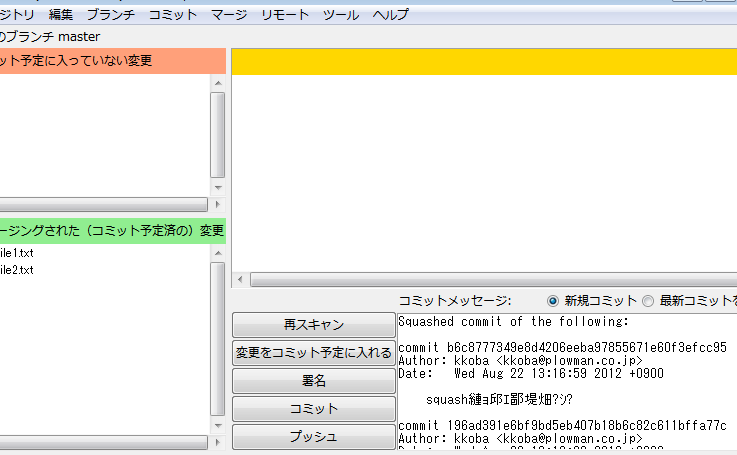This screenshot has width=737, height=455.
Task: Select file2.txt in the staged changes list
Action: [x=17, y=270]
